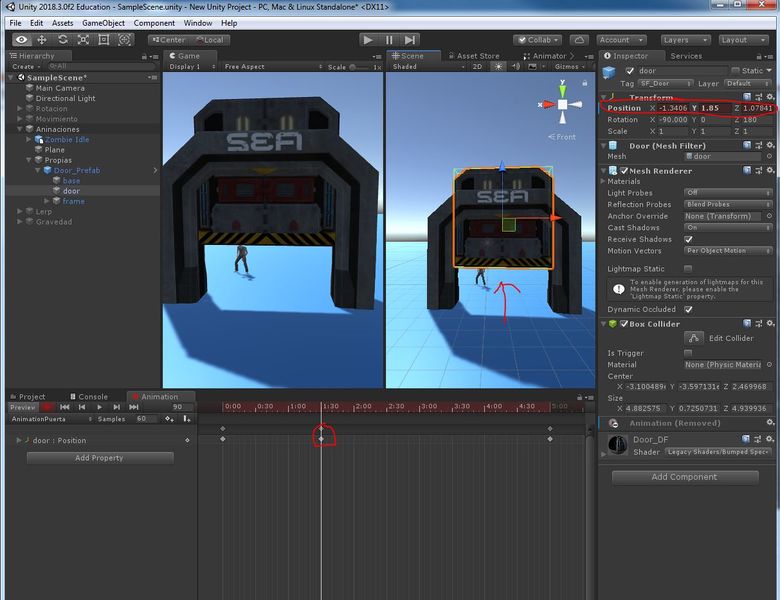Toggle Static checkbox
The width and height of the screenshot is (780, 600).
tap(736, 71)
